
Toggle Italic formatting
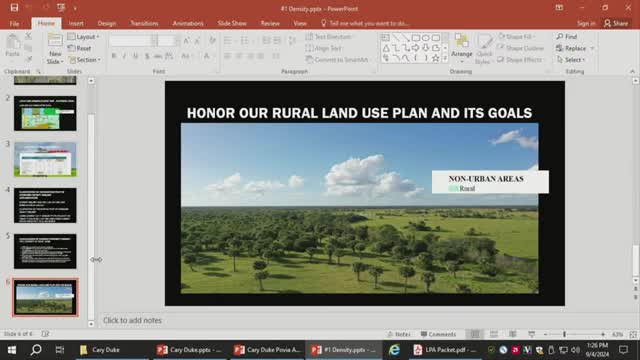coord(124,56)
